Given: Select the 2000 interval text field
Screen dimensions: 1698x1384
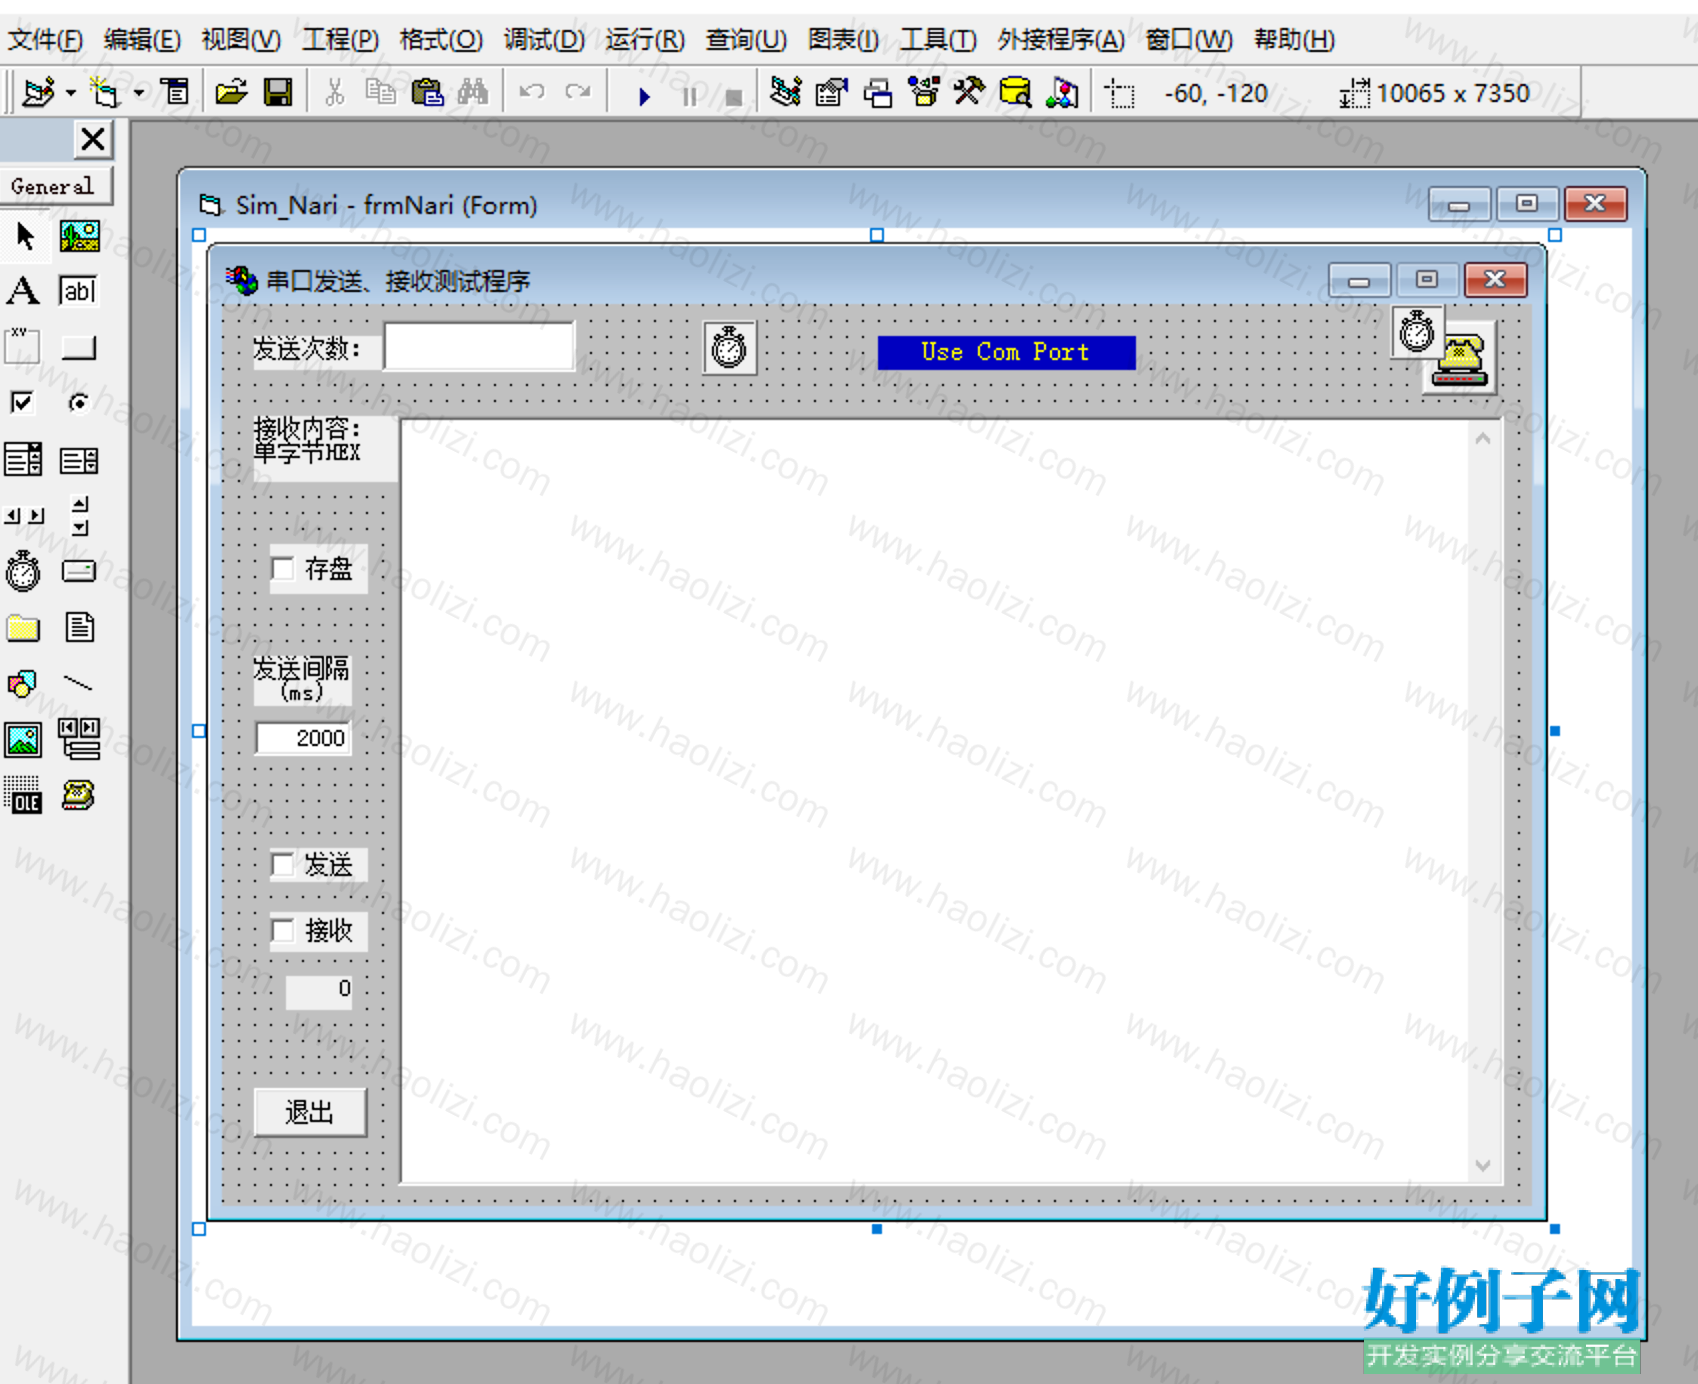Looking at the screenshot, I should coord(303,738).
